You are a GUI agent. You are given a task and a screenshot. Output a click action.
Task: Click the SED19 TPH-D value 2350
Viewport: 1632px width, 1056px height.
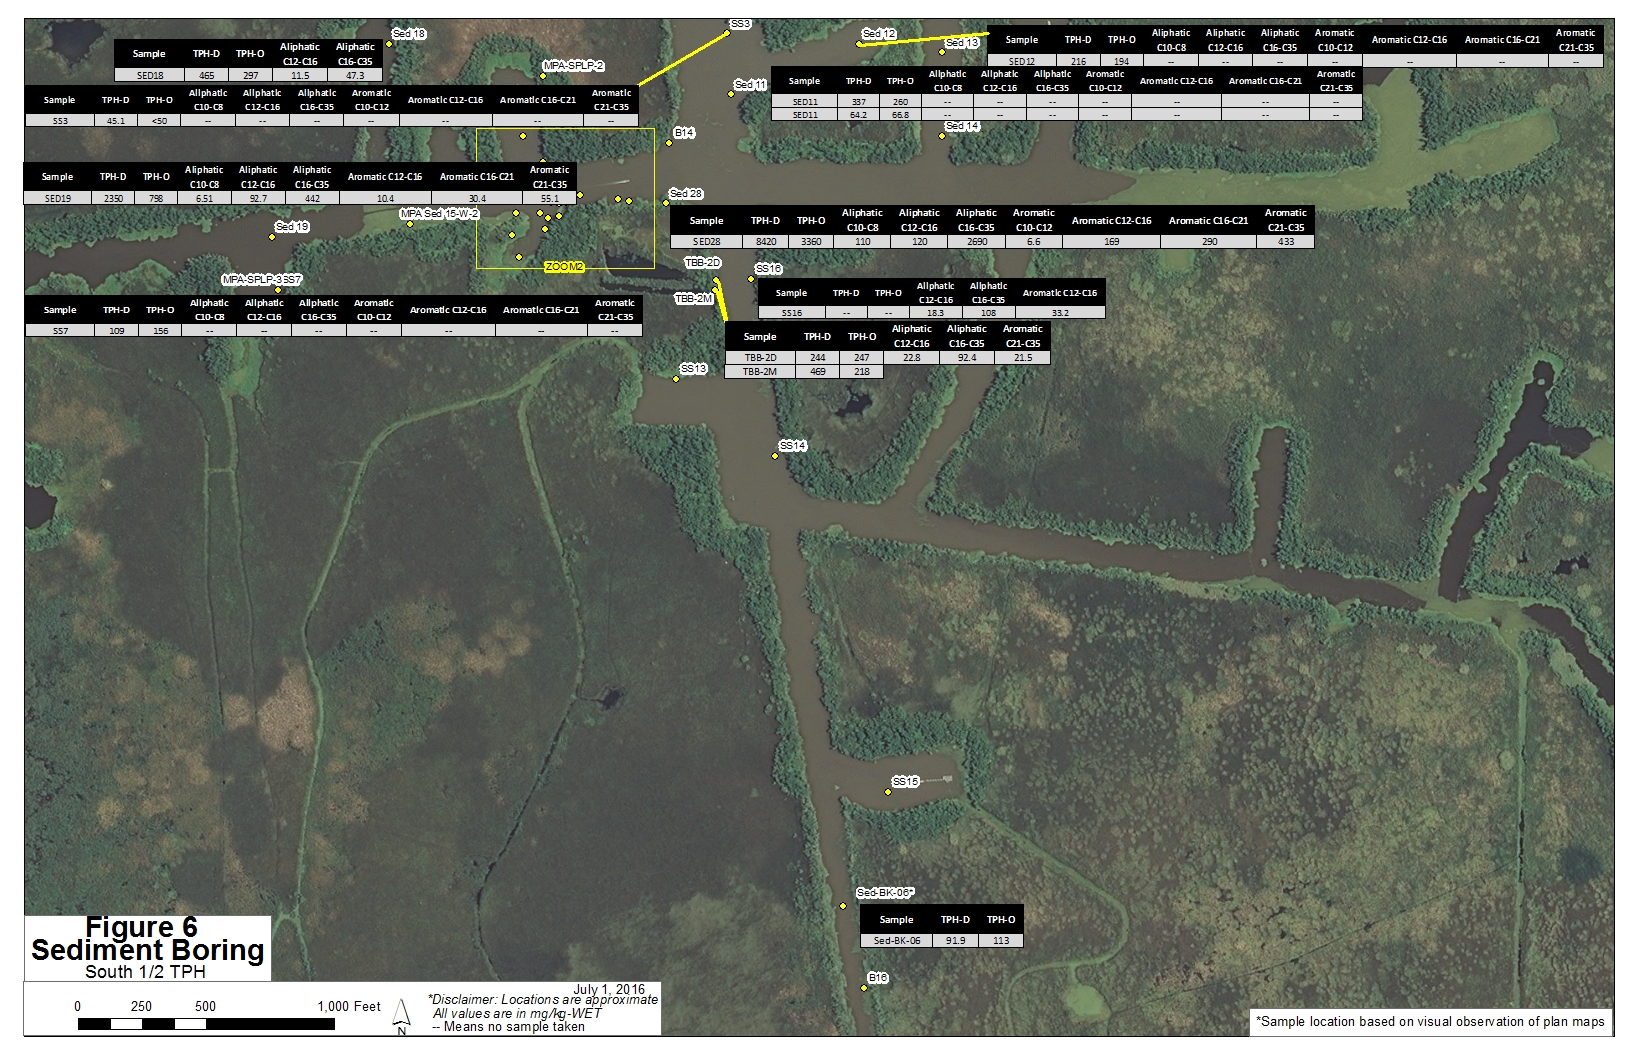click(x=113, y=198)
